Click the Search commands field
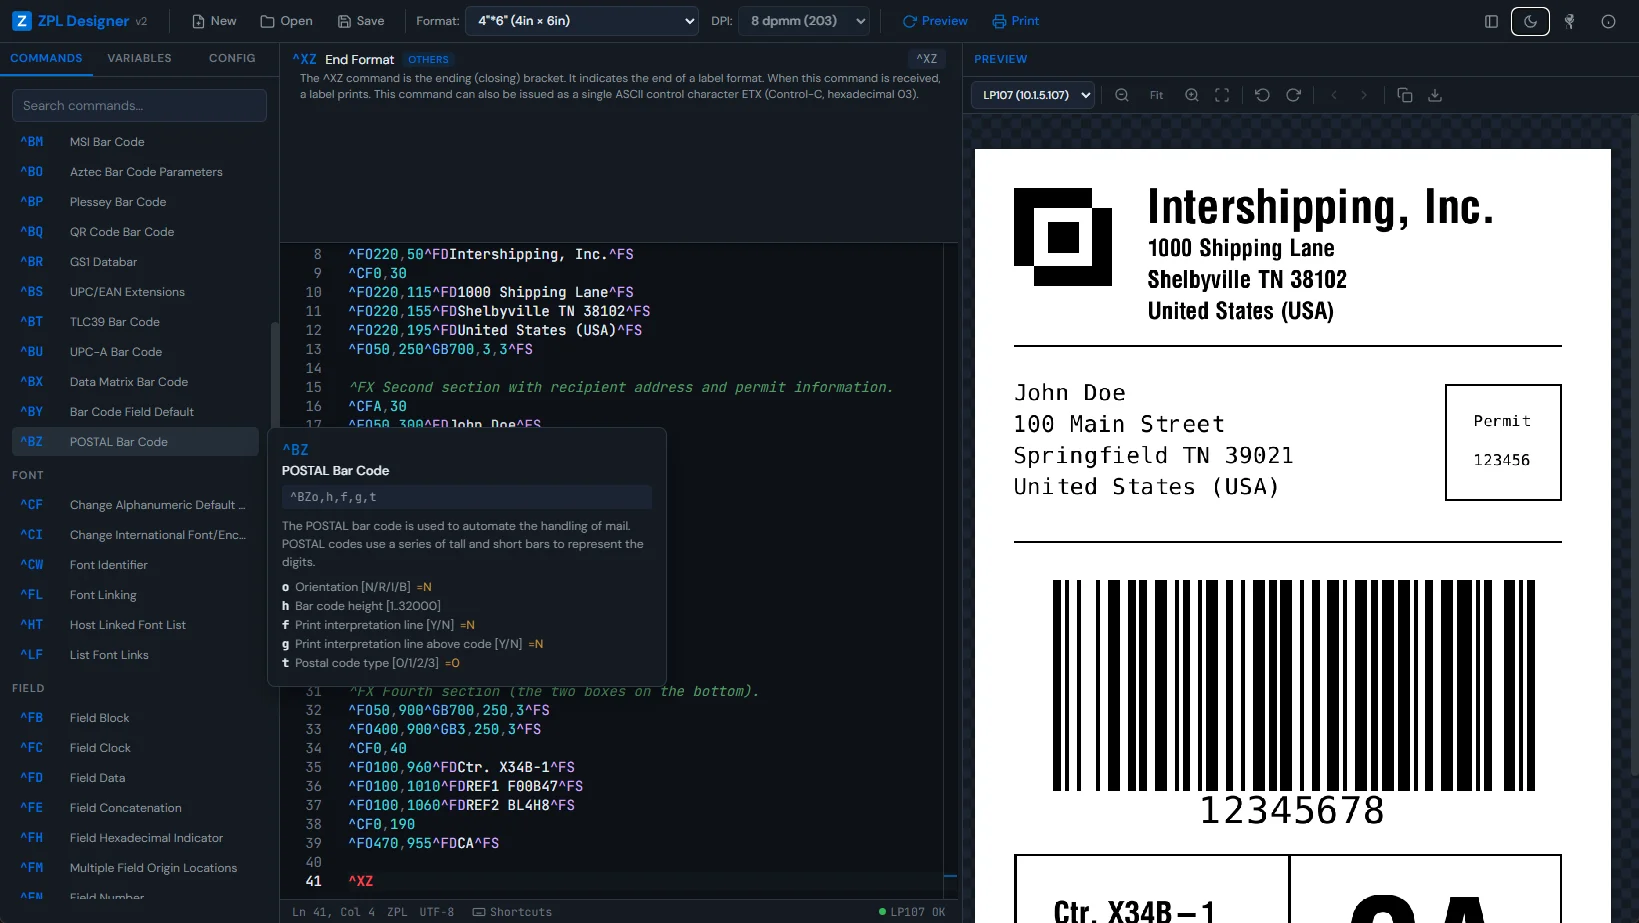 (139, 105)
